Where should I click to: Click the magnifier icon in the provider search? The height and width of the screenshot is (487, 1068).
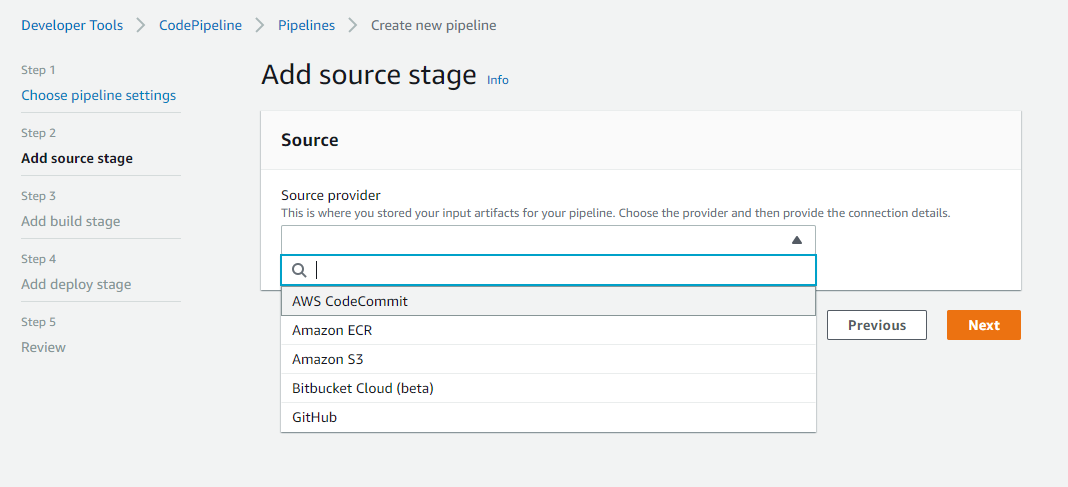tap(299, 270)
